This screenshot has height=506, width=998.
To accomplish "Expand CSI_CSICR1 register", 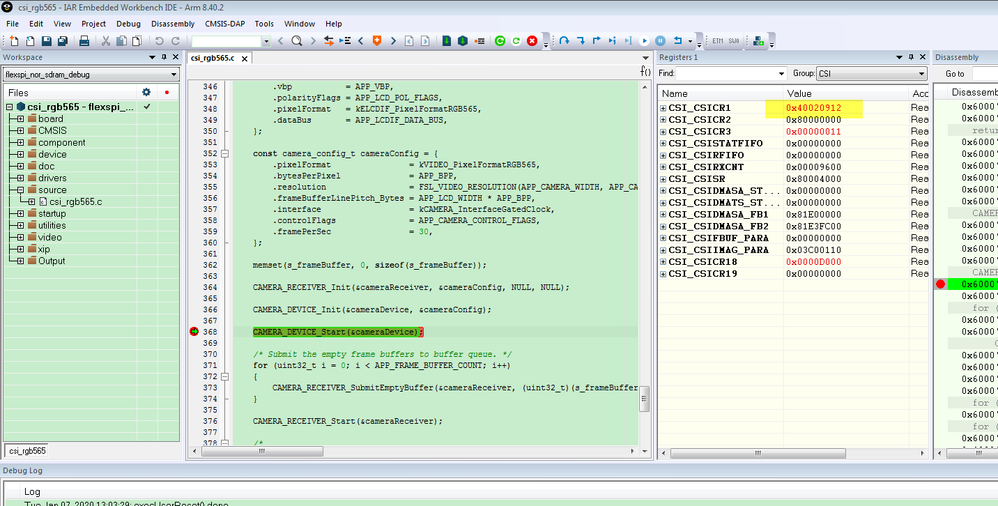I will [663, 108].
